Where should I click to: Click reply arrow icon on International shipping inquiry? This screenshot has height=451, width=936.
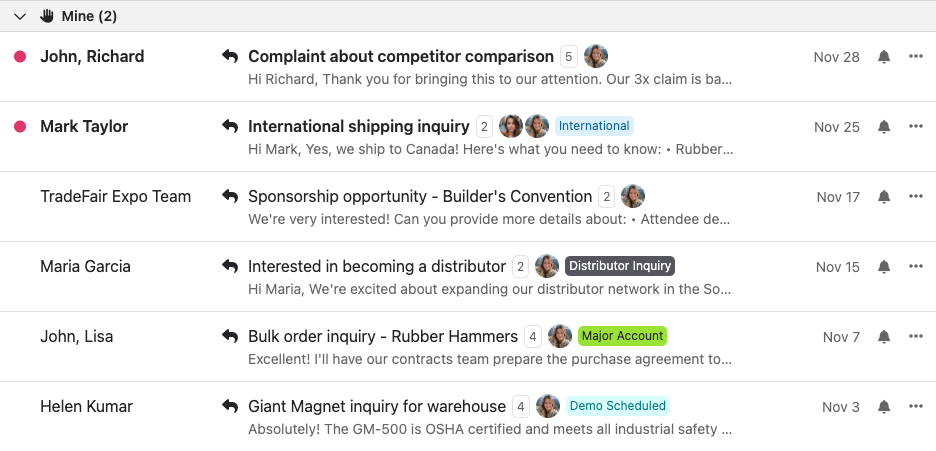coord(230,127)
